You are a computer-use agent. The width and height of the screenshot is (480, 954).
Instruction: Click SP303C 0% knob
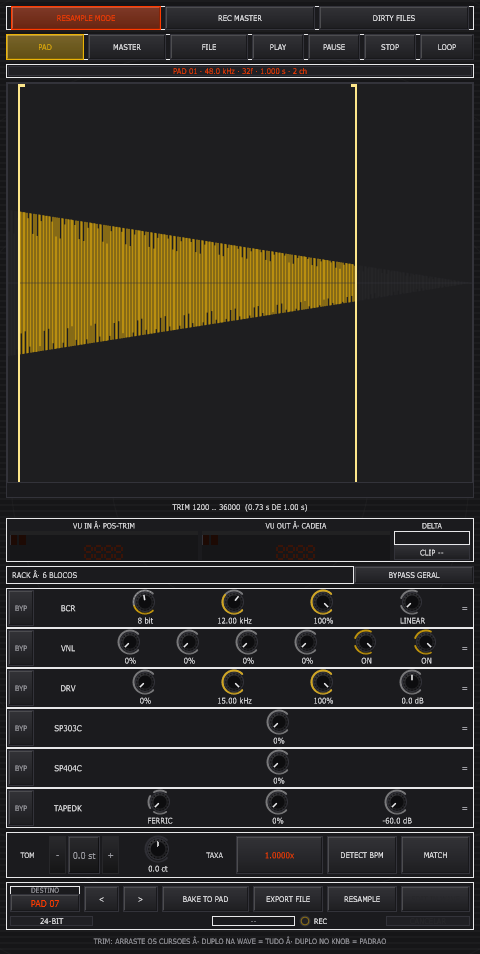click(278, 723)
